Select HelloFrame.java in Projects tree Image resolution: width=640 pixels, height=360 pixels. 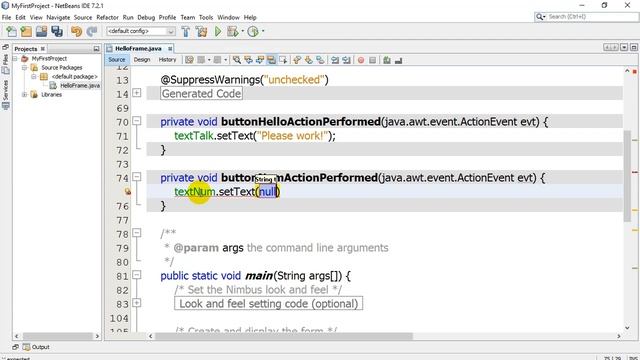[x=80, y=85]
